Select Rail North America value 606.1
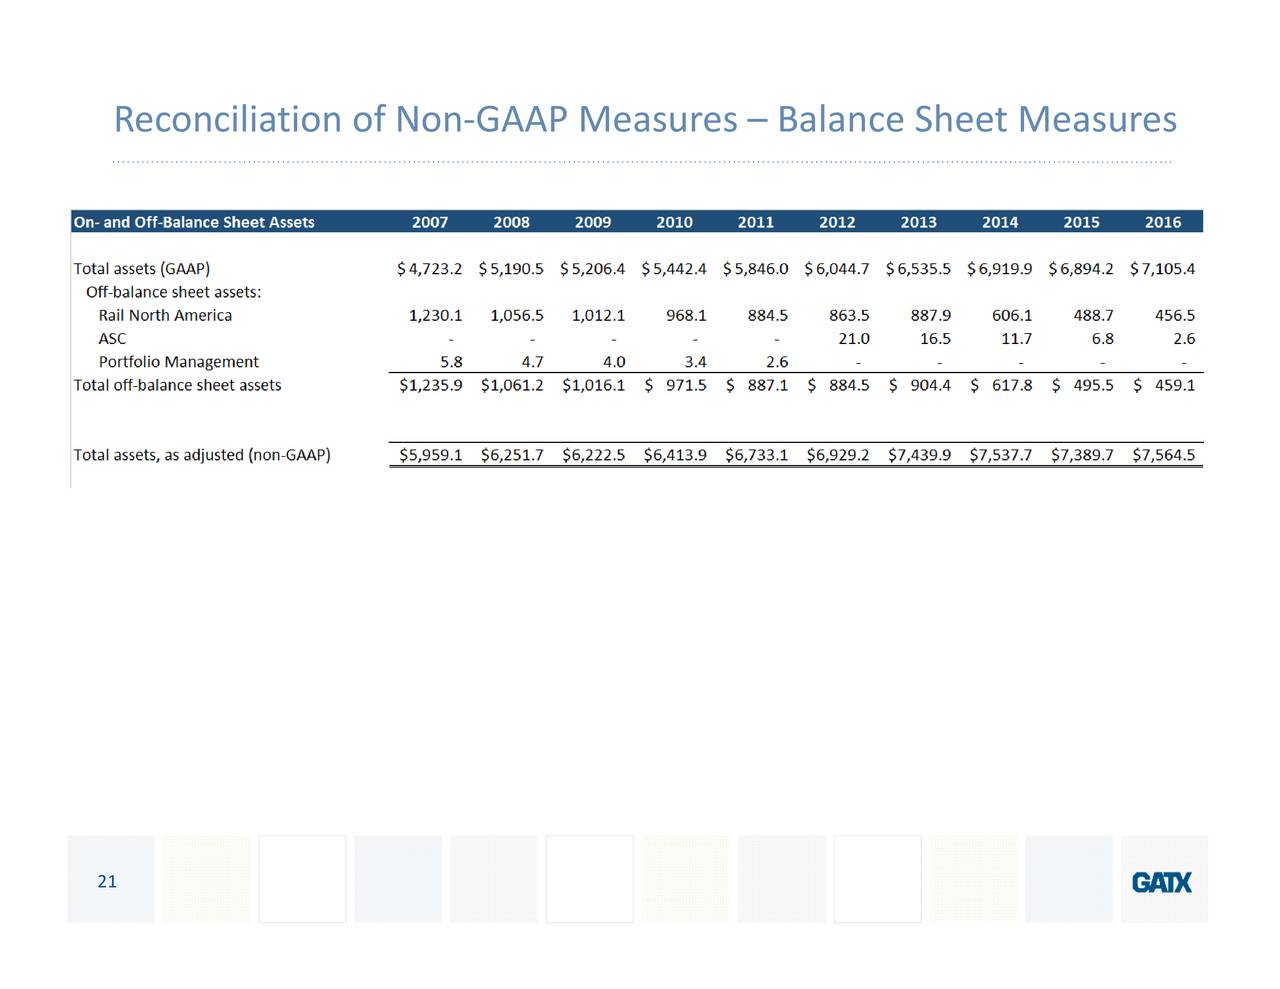 coord(1012,315)
